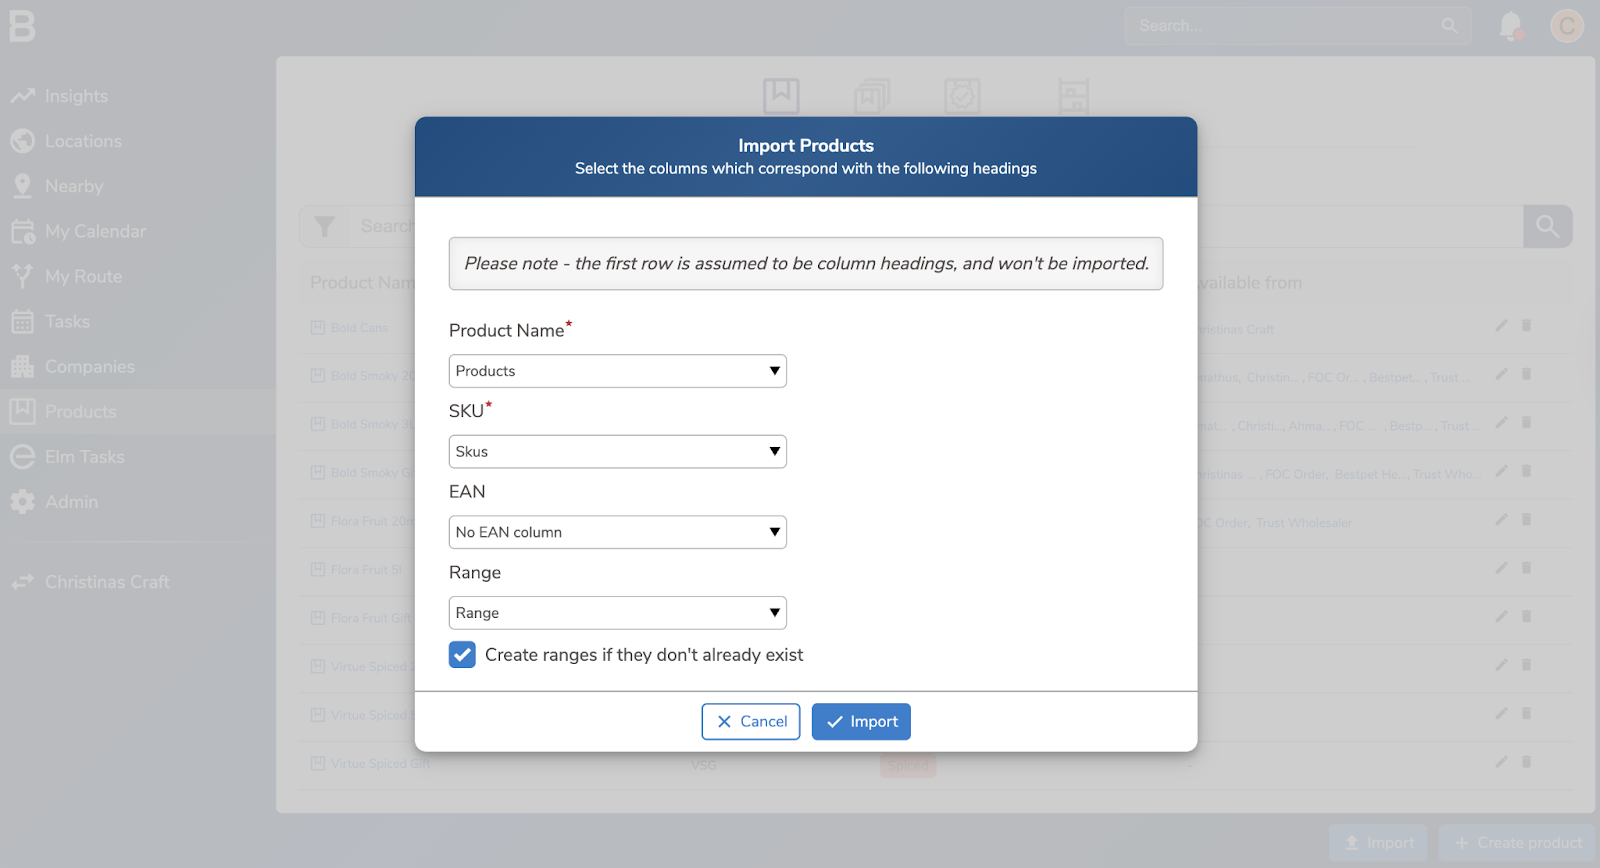Viewport: 1600px width, 868px height.
Task: Click the user avatar icon
Action: pyautogui.click(x=1566, y=26)
